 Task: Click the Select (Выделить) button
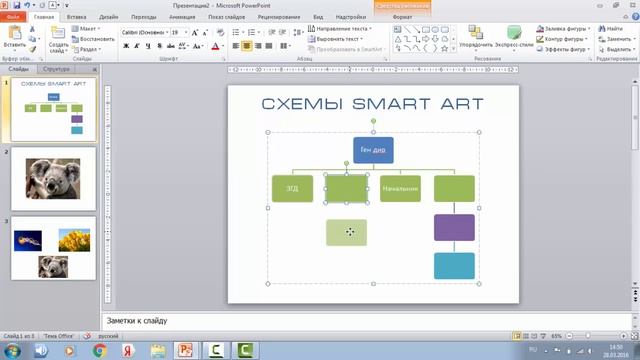617,49
